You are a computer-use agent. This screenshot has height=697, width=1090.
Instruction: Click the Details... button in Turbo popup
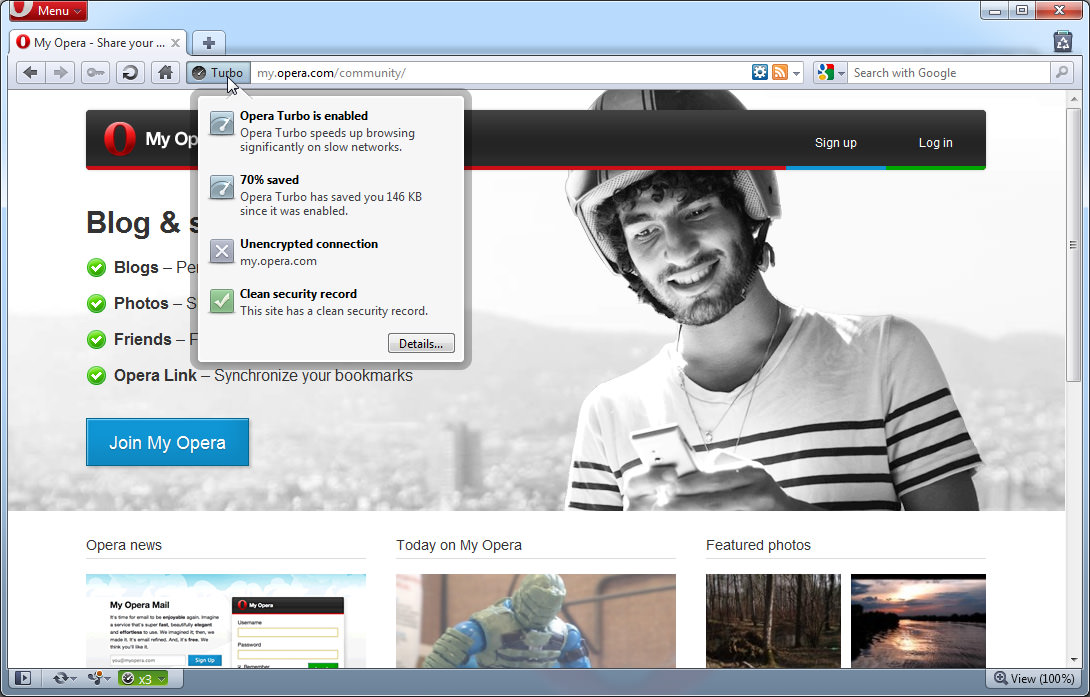point(421,344)
